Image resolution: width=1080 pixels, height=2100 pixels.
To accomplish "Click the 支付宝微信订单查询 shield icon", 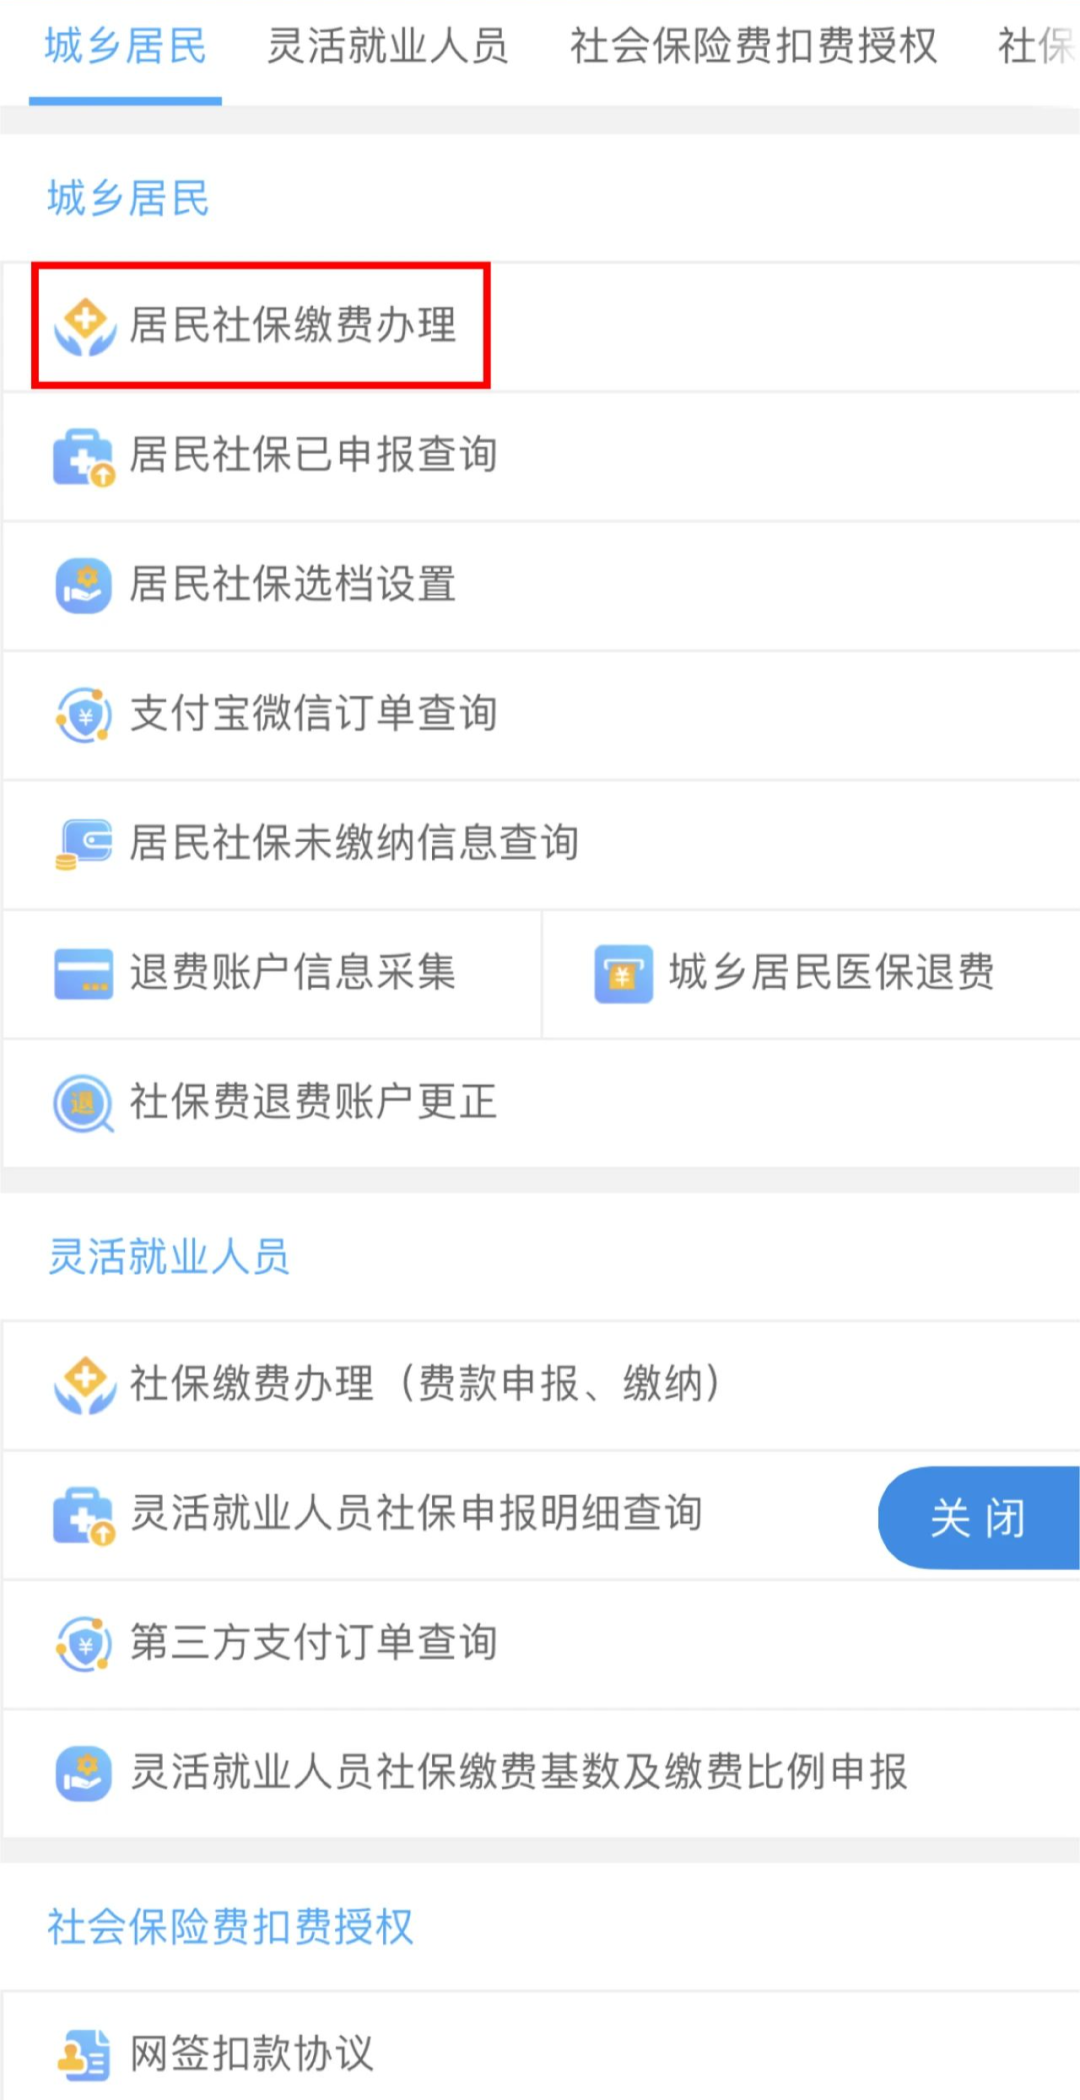I will point(84,715).
